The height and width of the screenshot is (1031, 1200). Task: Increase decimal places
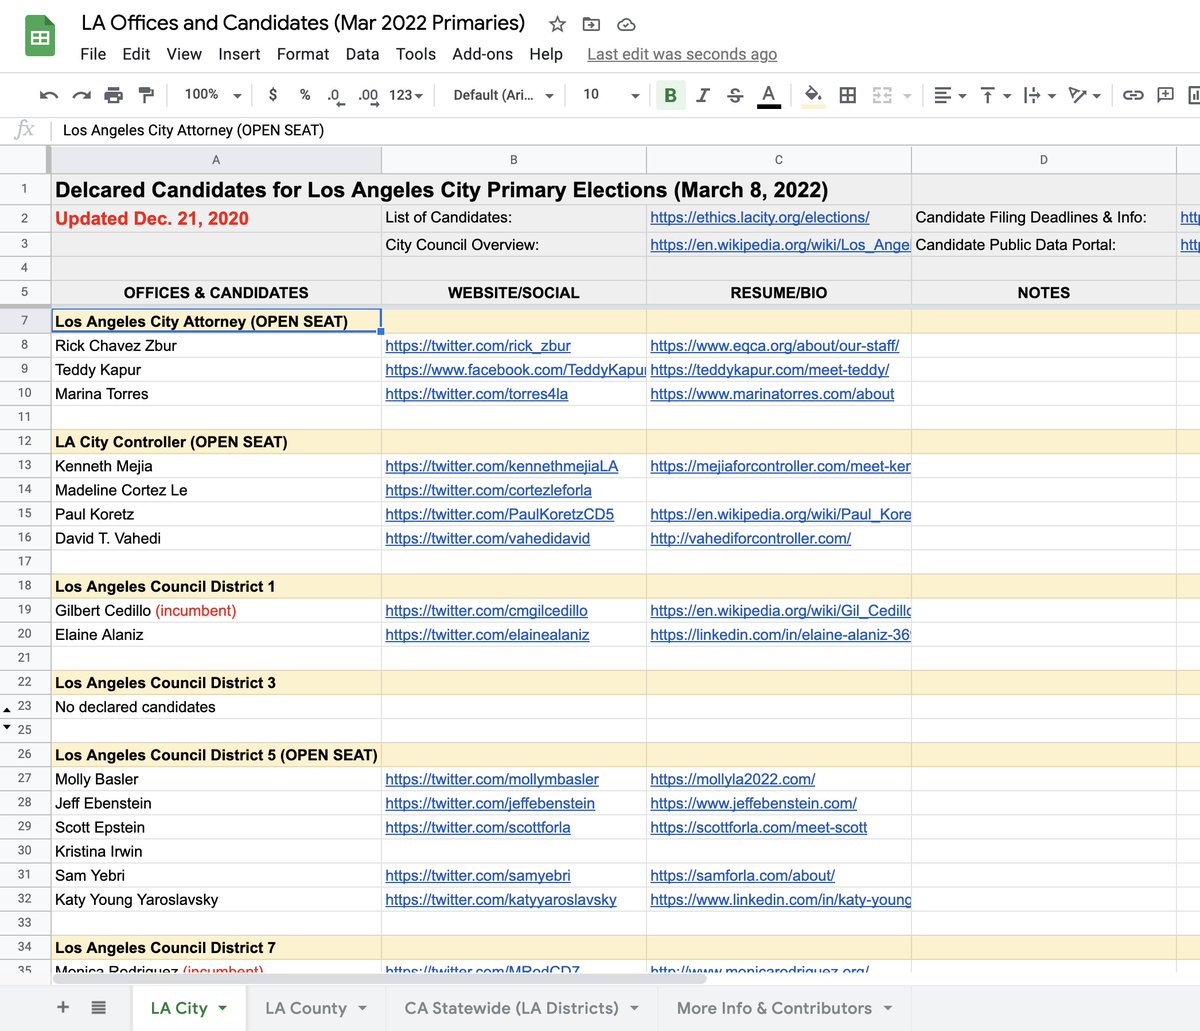coord(368,95)
